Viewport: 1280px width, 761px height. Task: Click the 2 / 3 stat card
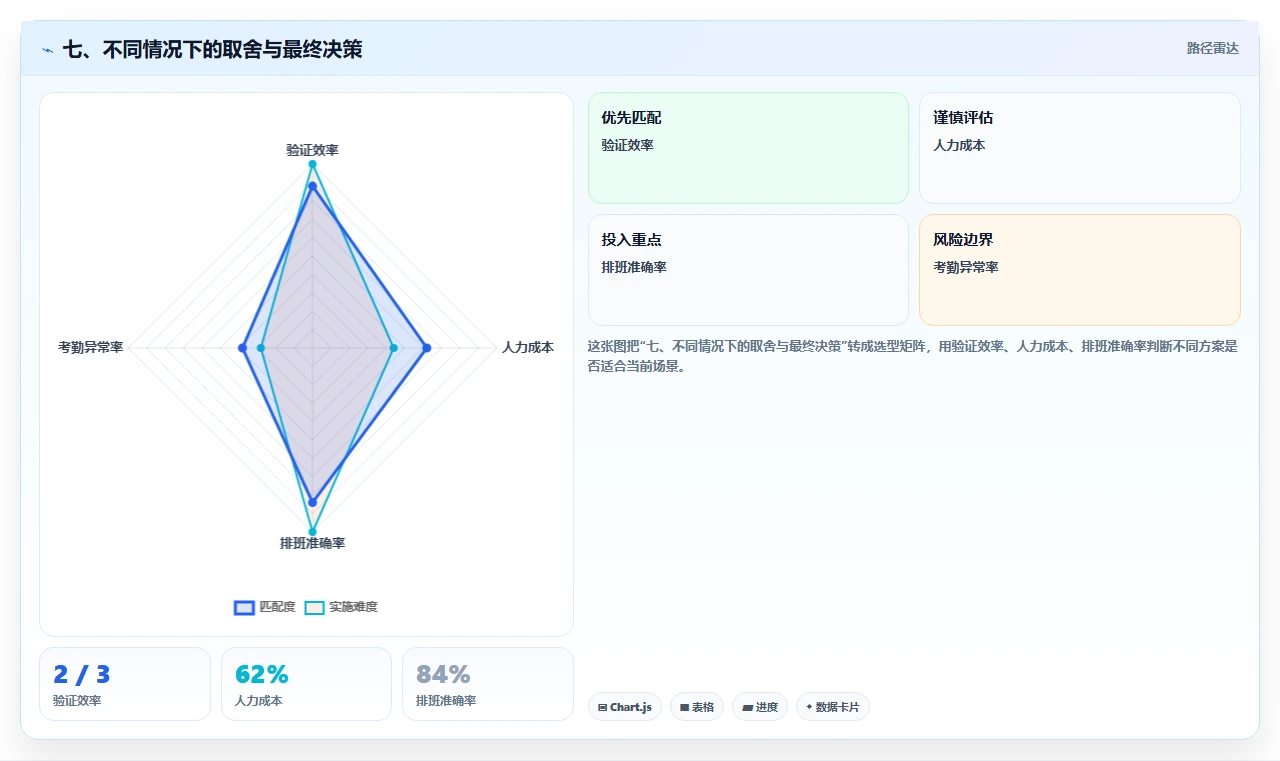click(x=125, y=684)
